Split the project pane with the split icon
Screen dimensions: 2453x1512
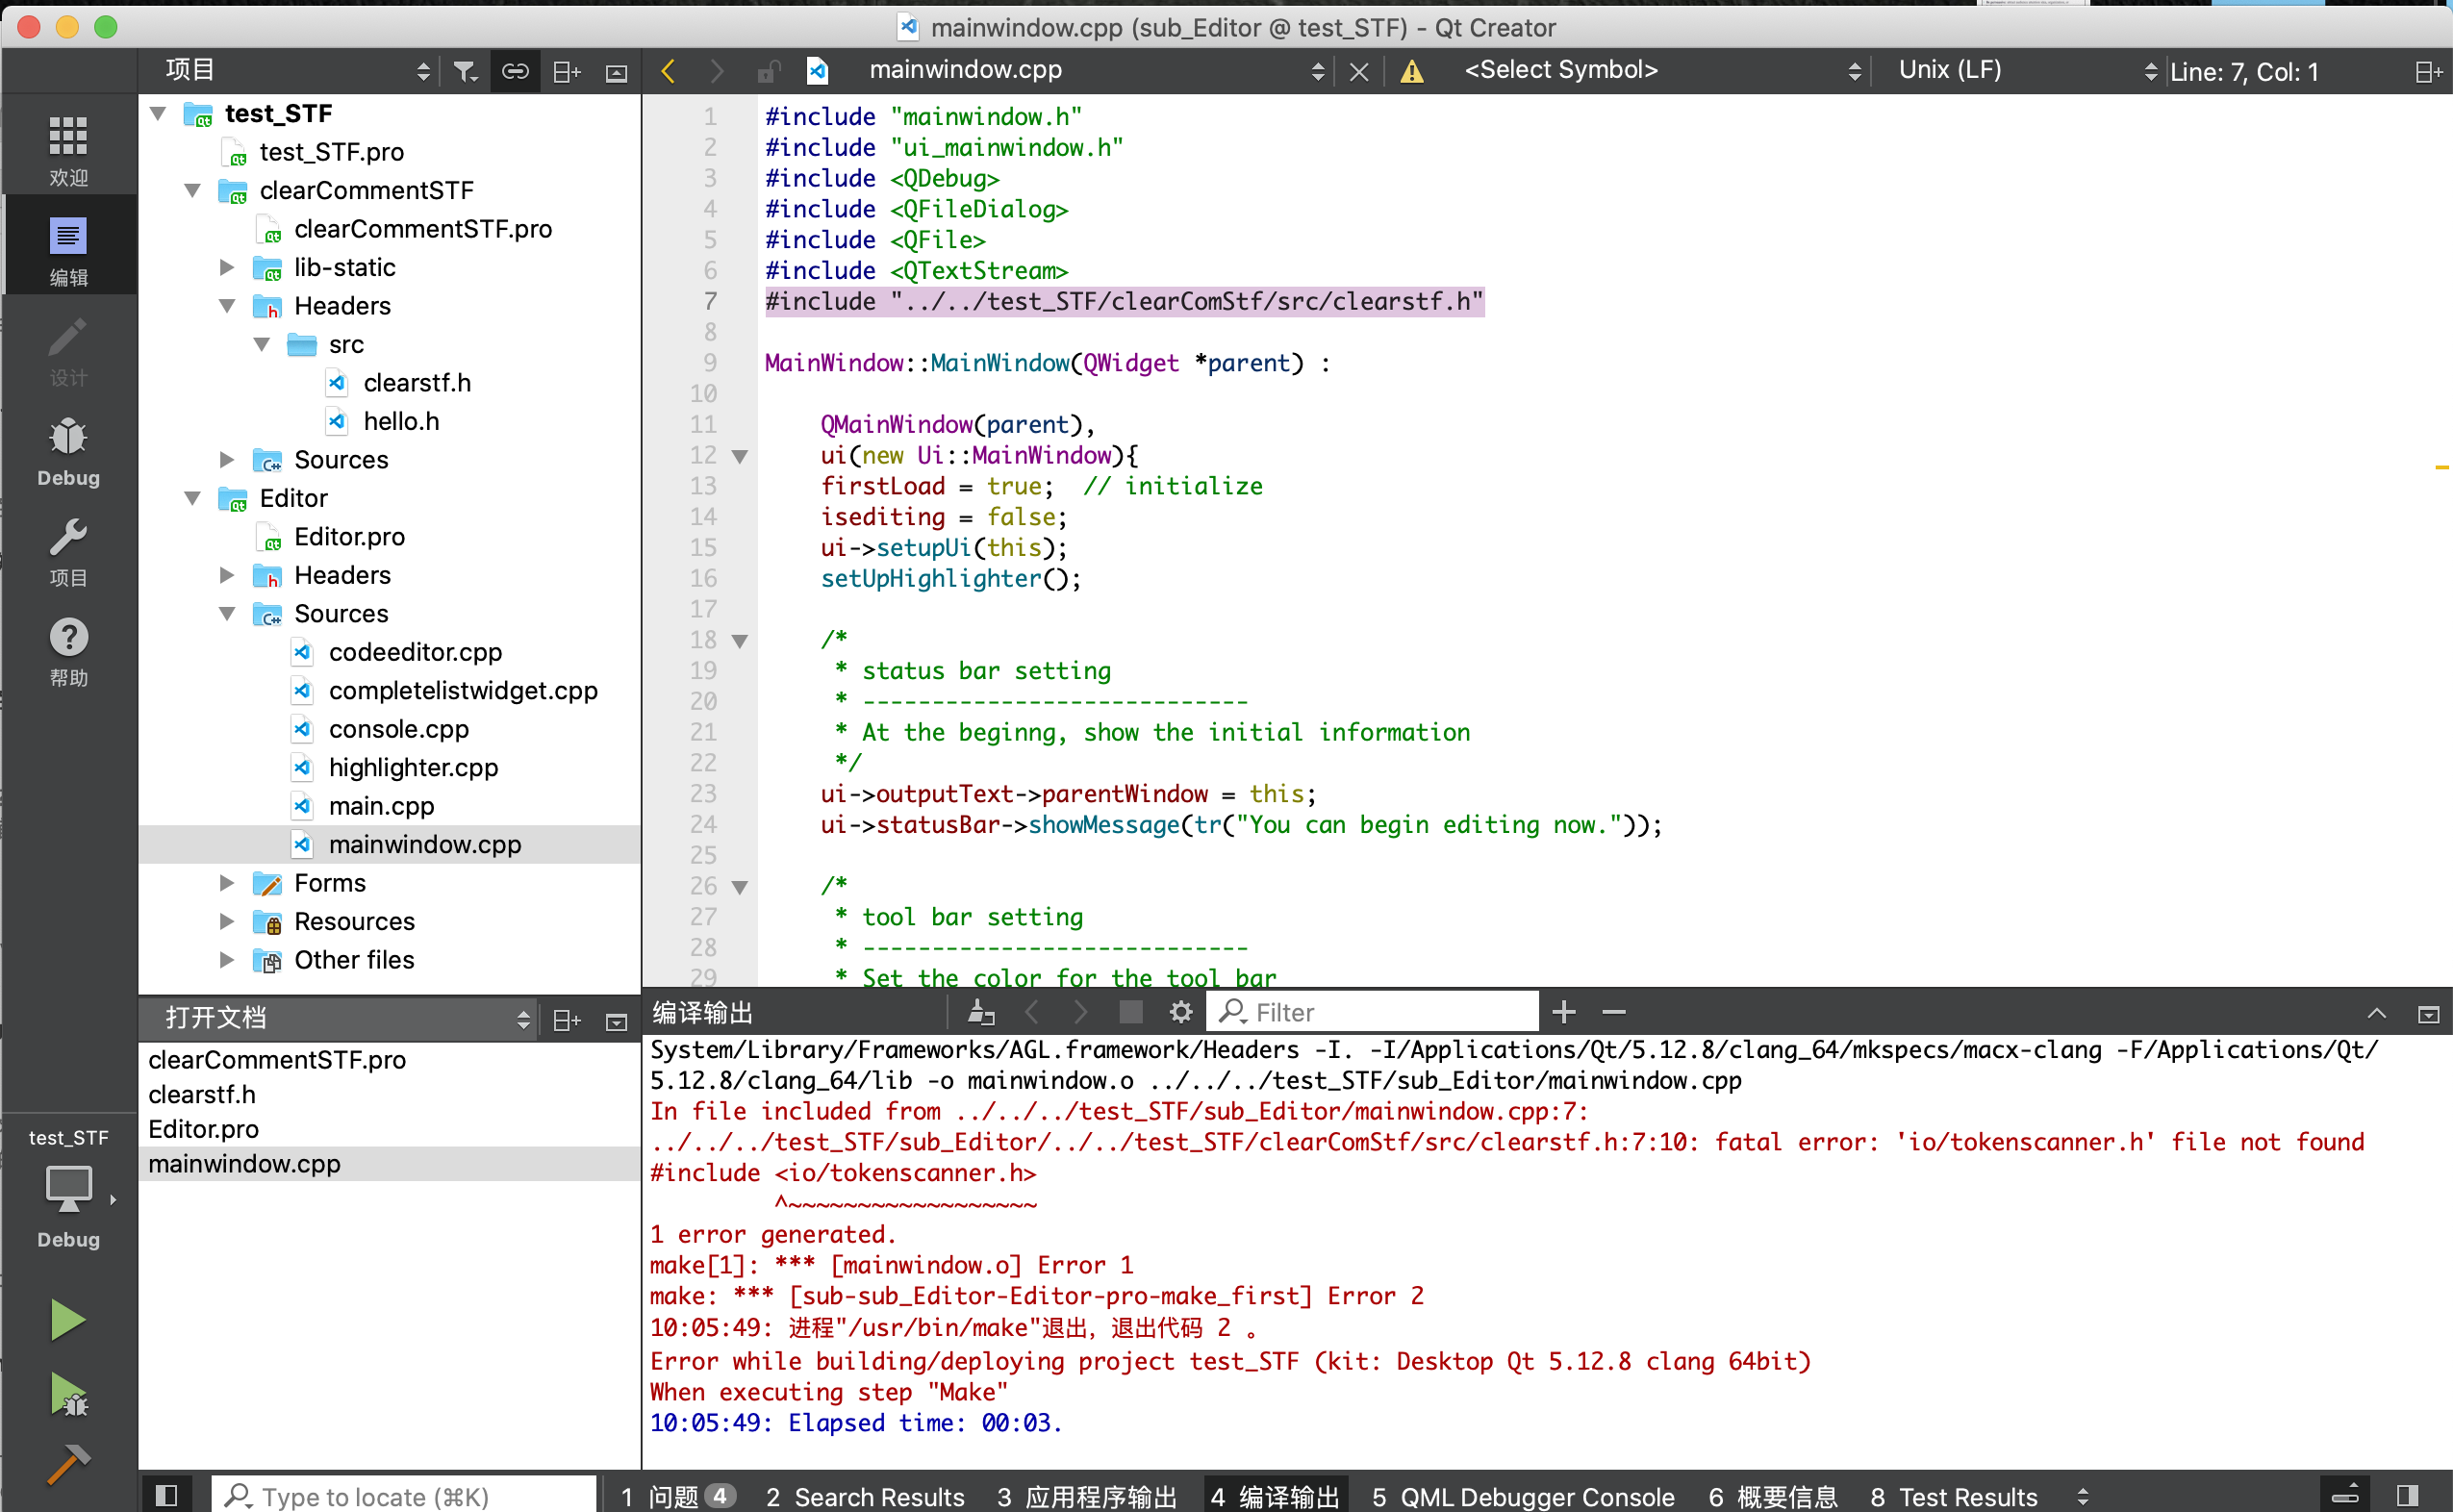coord(567,71)
